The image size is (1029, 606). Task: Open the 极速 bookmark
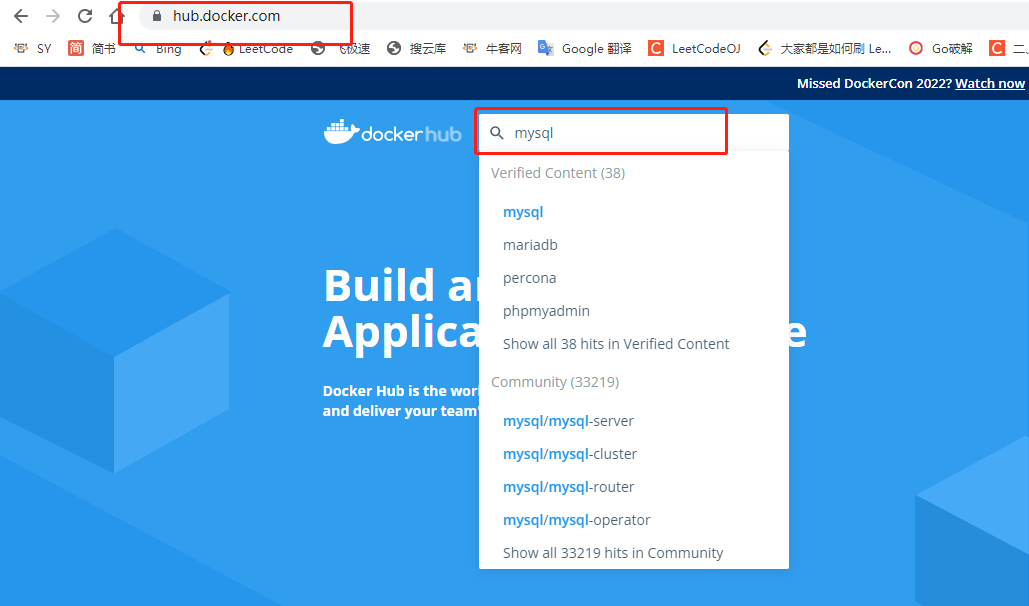pos(341,49)
